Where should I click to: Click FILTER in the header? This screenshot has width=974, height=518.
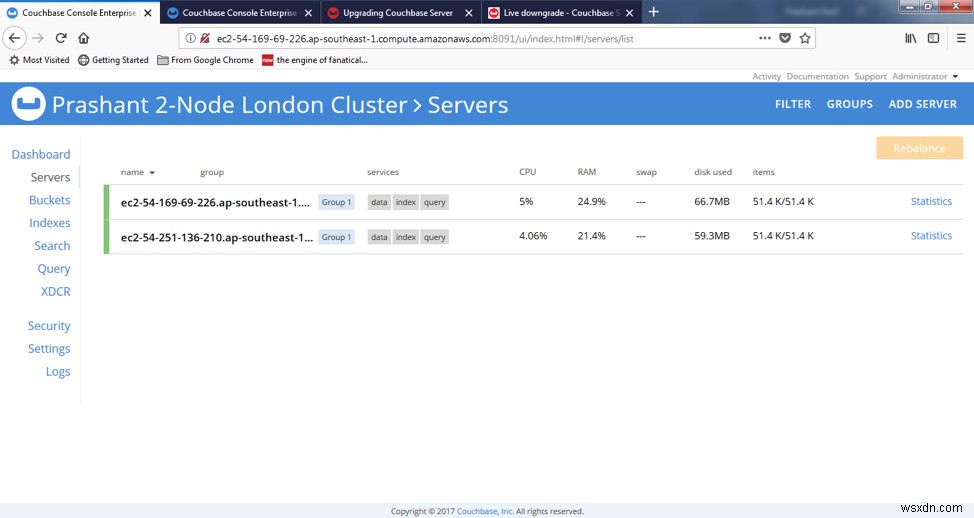[x=793, y=104]
